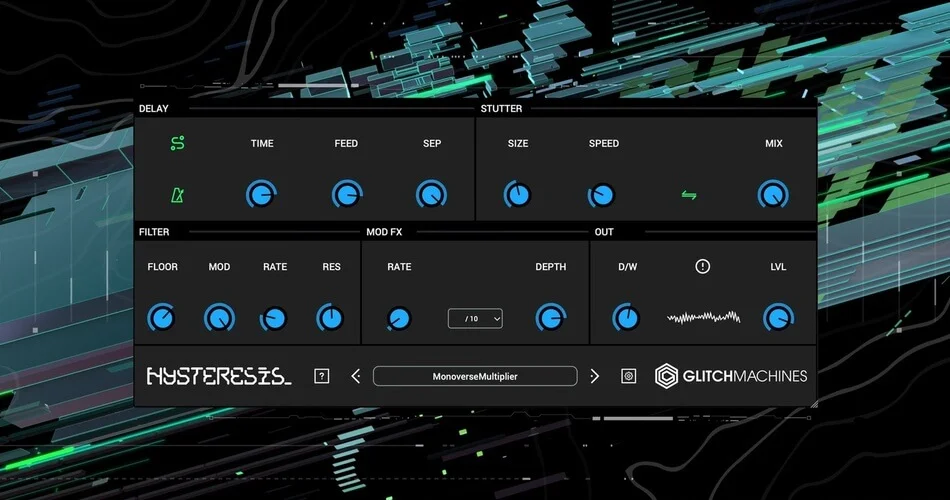Click the stutter SPEED knob

[x=602, y=195]
